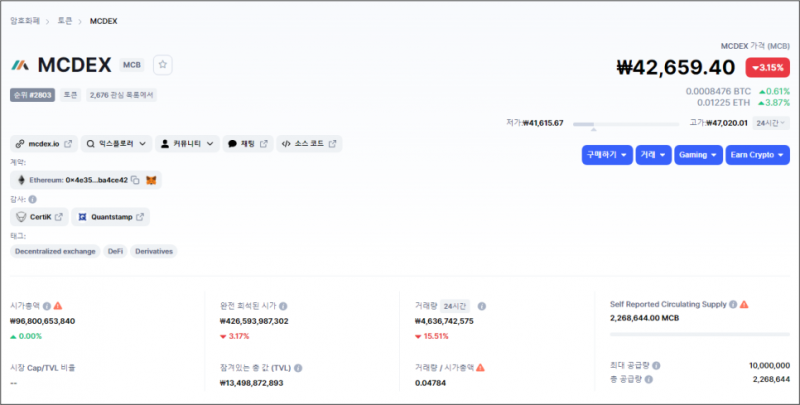Open the CertiK audit link
This screenshot has height=405, width=800.
(40, 216)
